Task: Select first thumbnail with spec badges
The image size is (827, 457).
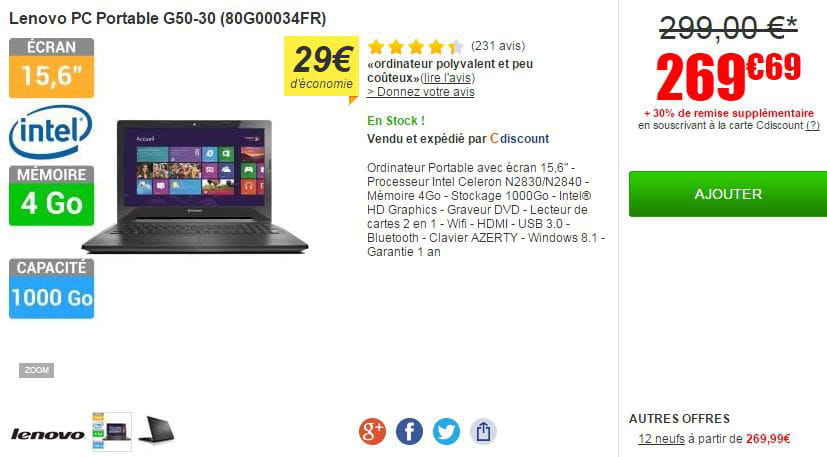Action: click(x=112, y=432)
